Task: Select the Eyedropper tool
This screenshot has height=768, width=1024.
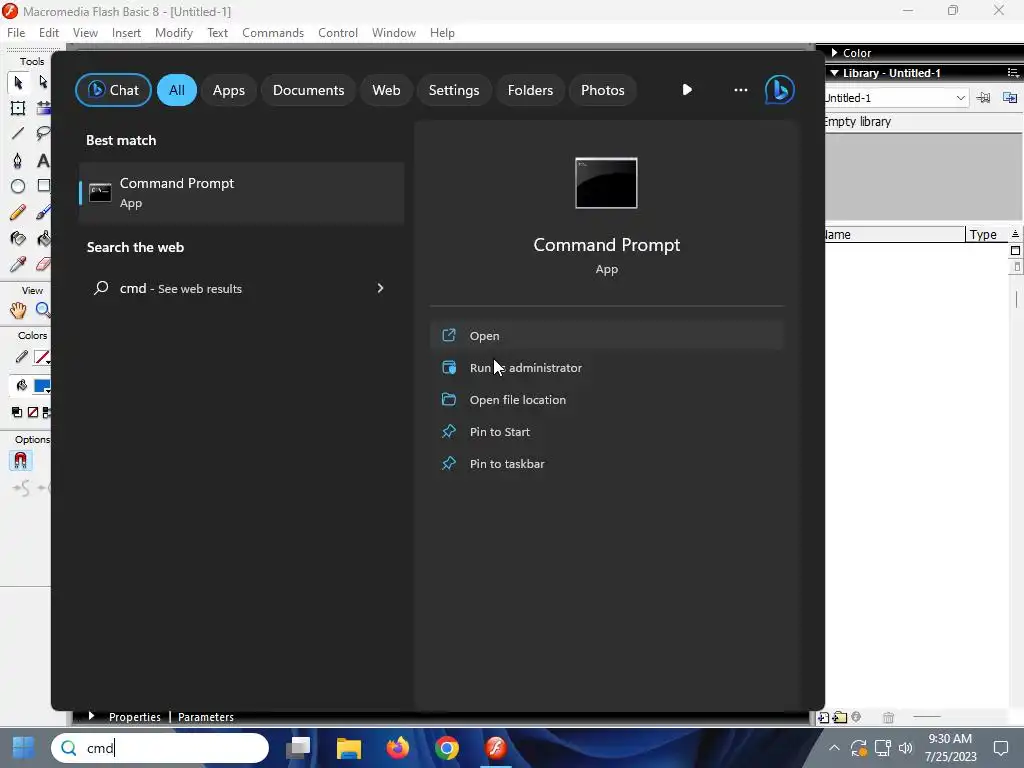Action: pyautogui.click(x=18, y=264)
